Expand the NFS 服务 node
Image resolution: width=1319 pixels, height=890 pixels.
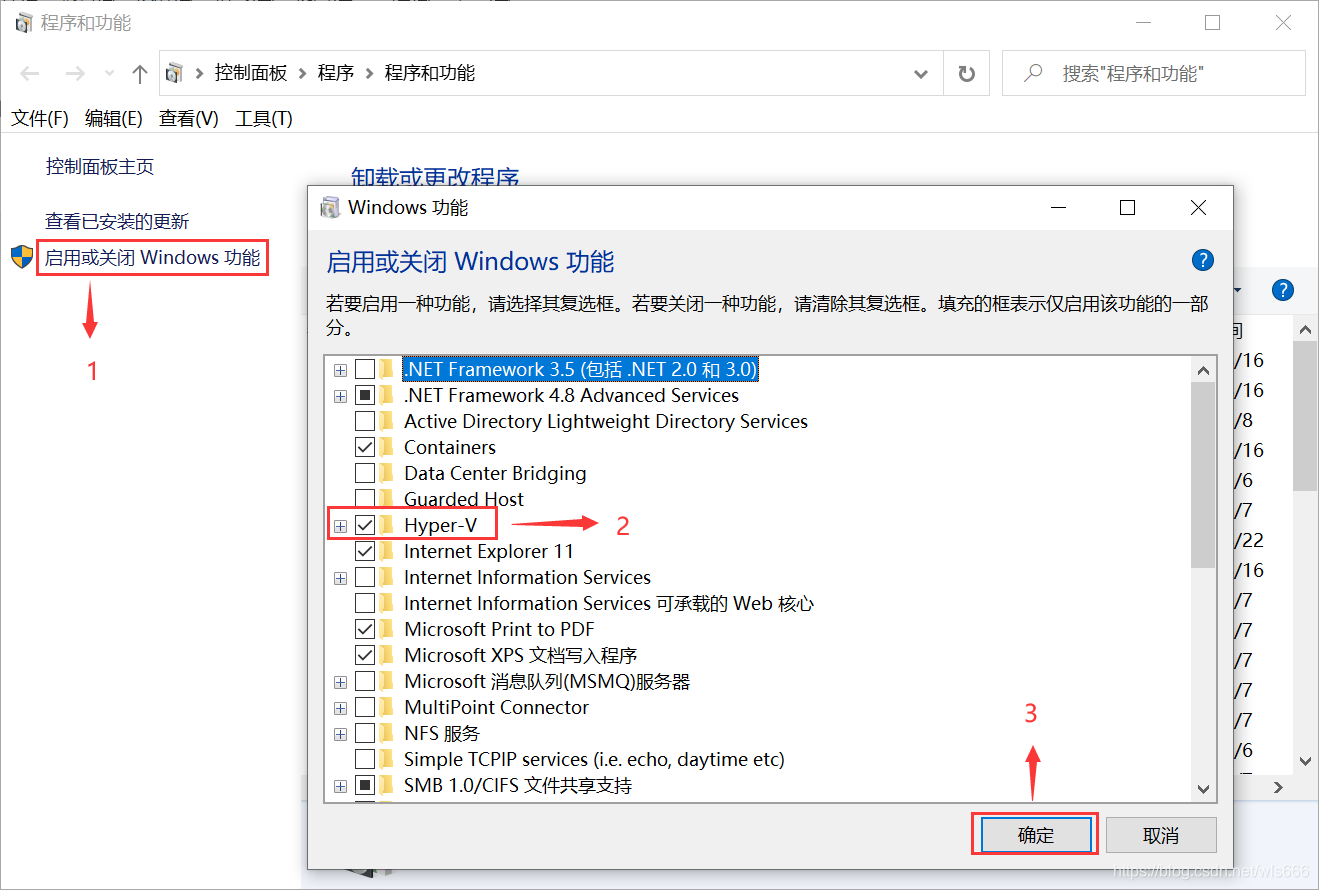[341, 734]
